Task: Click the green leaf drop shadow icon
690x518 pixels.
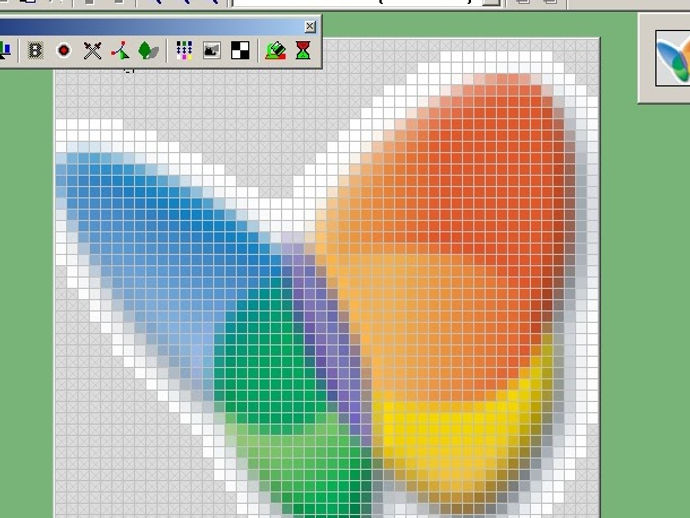Action: point(148,50)
